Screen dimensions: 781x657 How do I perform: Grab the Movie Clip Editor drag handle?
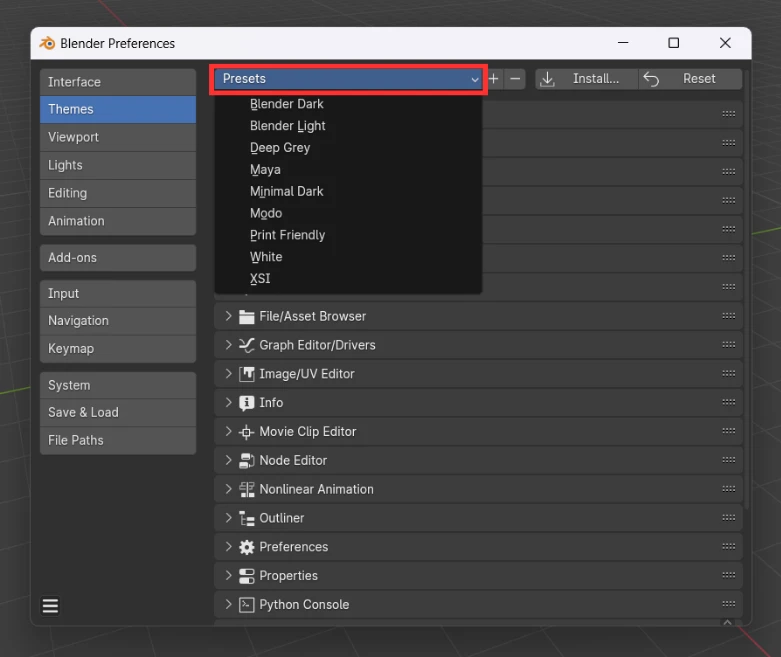pyautogui.click(x=729, y=431)
